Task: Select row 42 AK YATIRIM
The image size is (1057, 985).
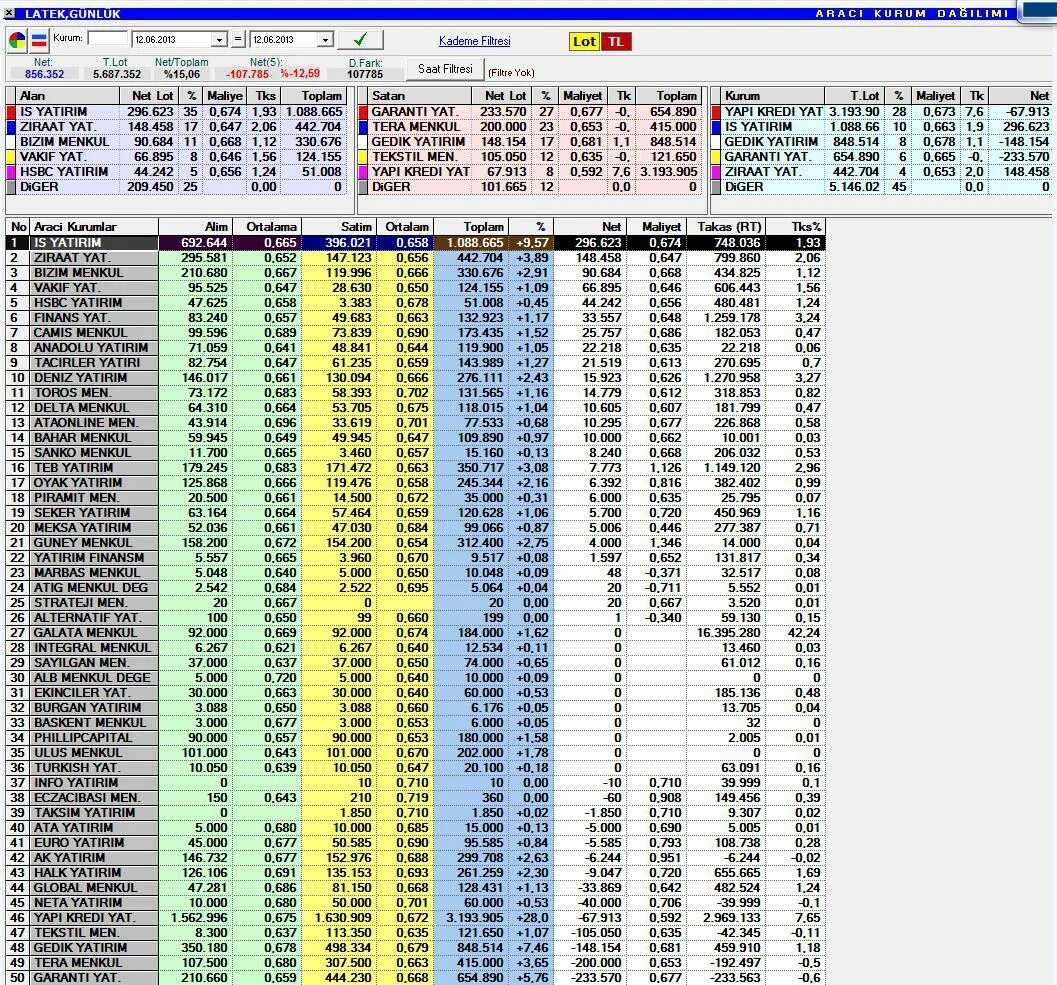Action: point(415,858)
